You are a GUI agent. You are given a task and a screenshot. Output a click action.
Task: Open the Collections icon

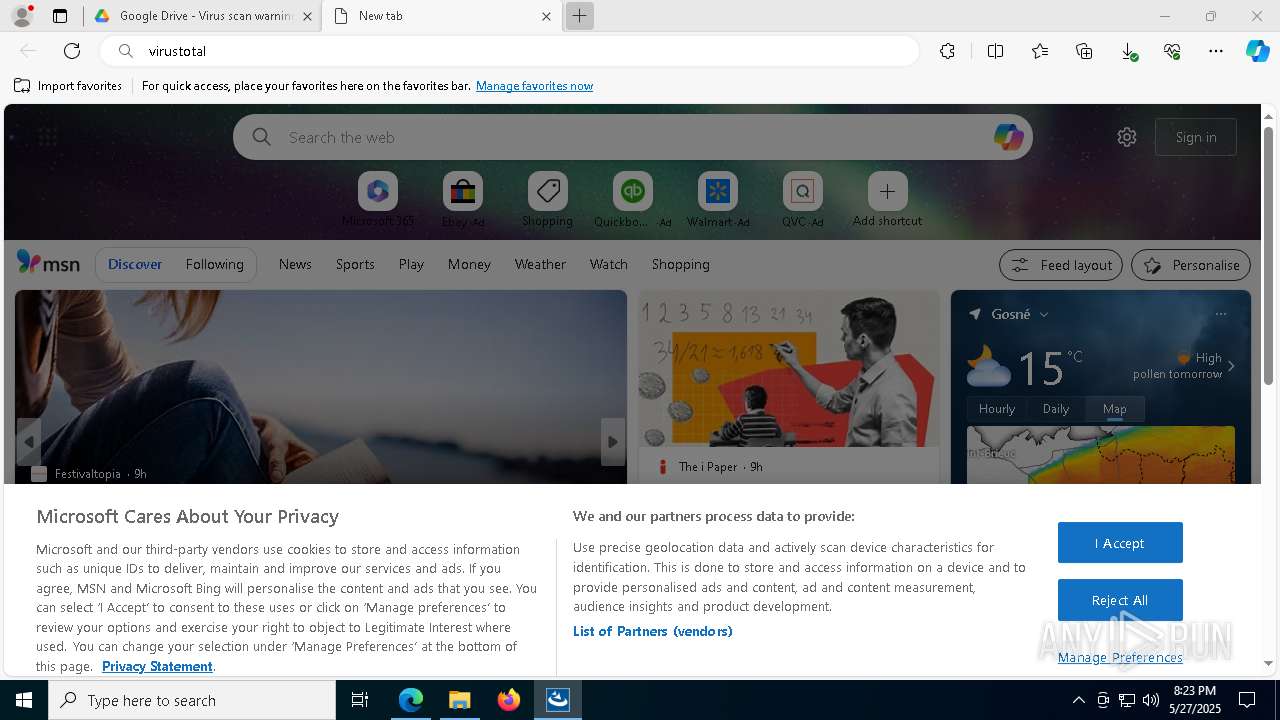coord(1084,51)
